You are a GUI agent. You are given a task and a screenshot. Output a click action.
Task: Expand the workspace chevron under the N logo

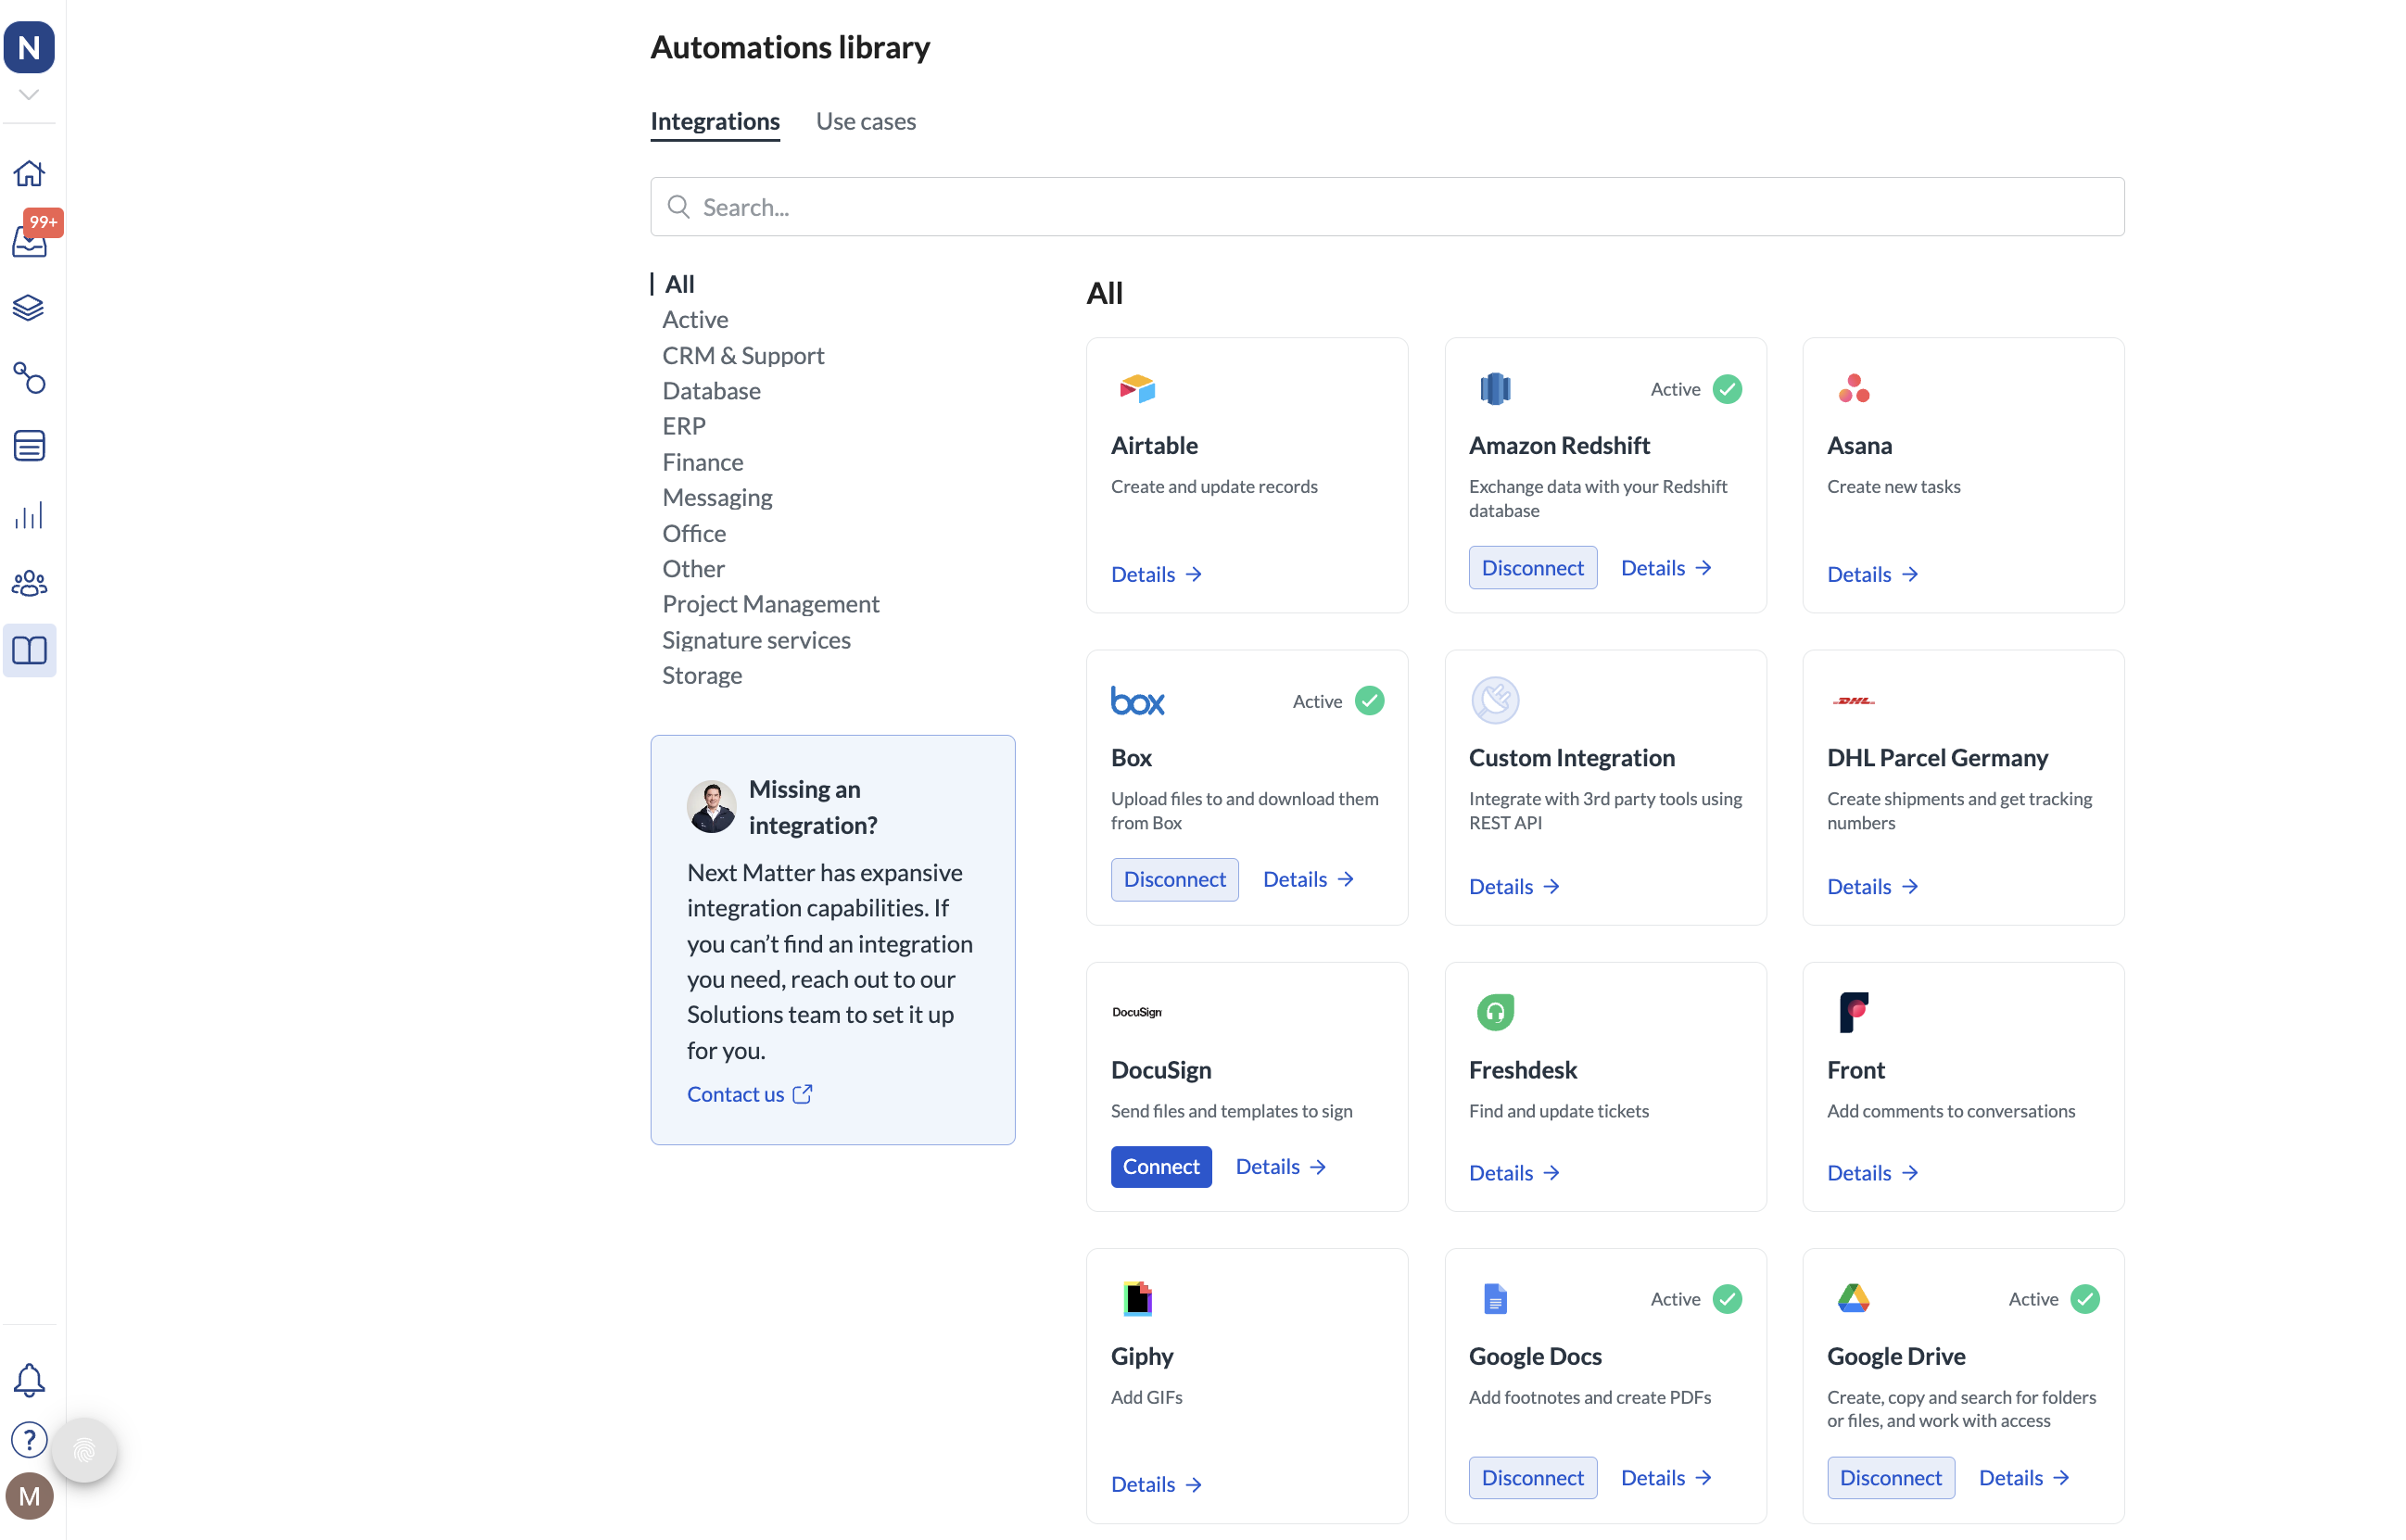[x=28, y=94]
